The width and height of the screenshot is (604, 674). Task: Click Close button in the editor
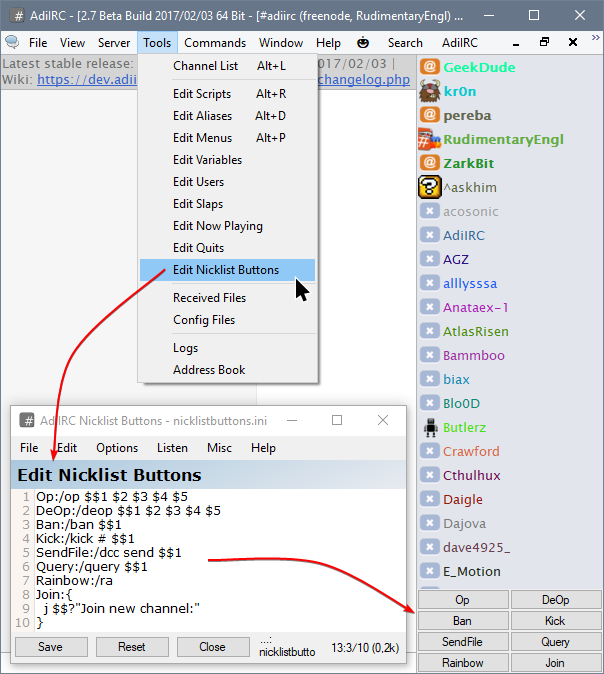[213, 647]
